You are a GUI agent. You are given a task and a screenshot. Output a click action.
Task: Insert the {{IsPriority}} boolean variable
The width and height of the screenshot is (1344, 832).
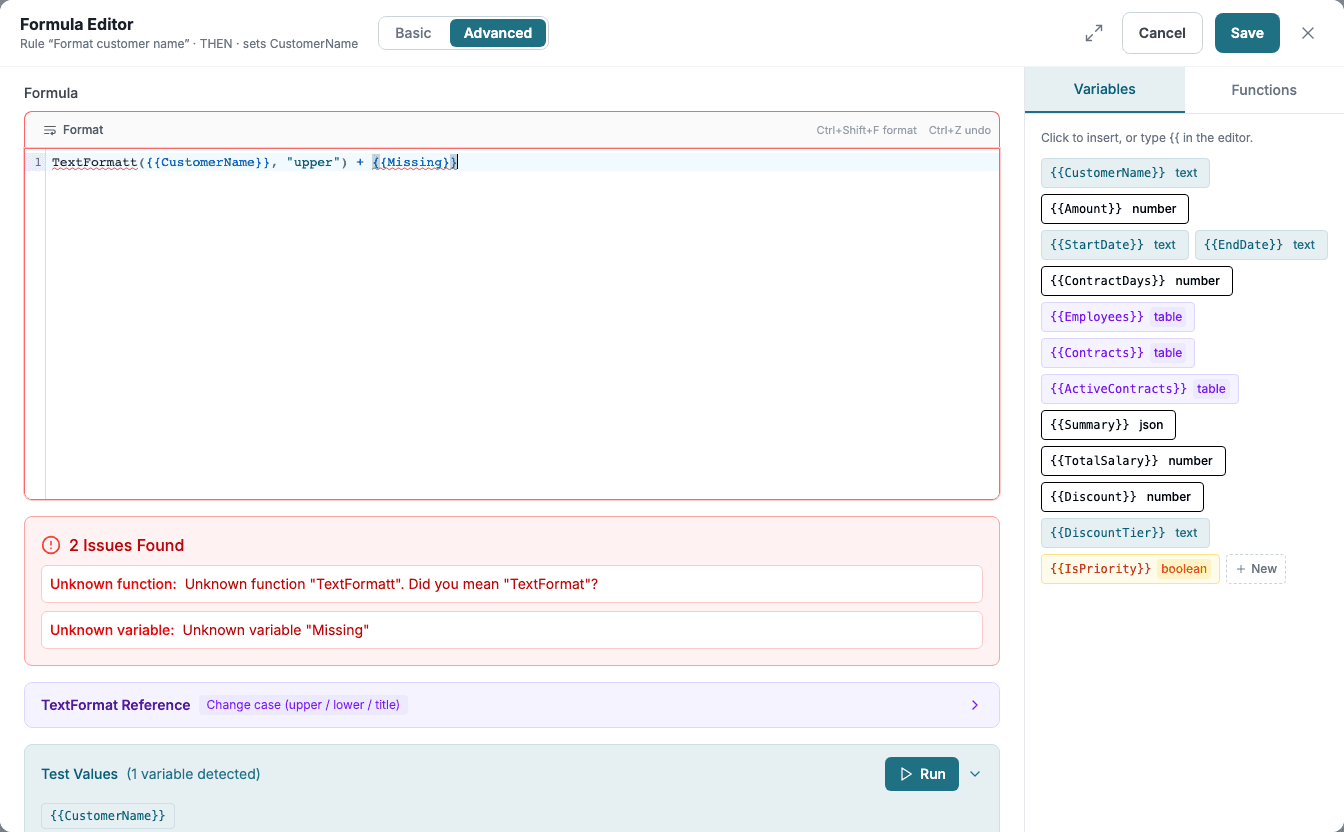[x=1130, y=569]
